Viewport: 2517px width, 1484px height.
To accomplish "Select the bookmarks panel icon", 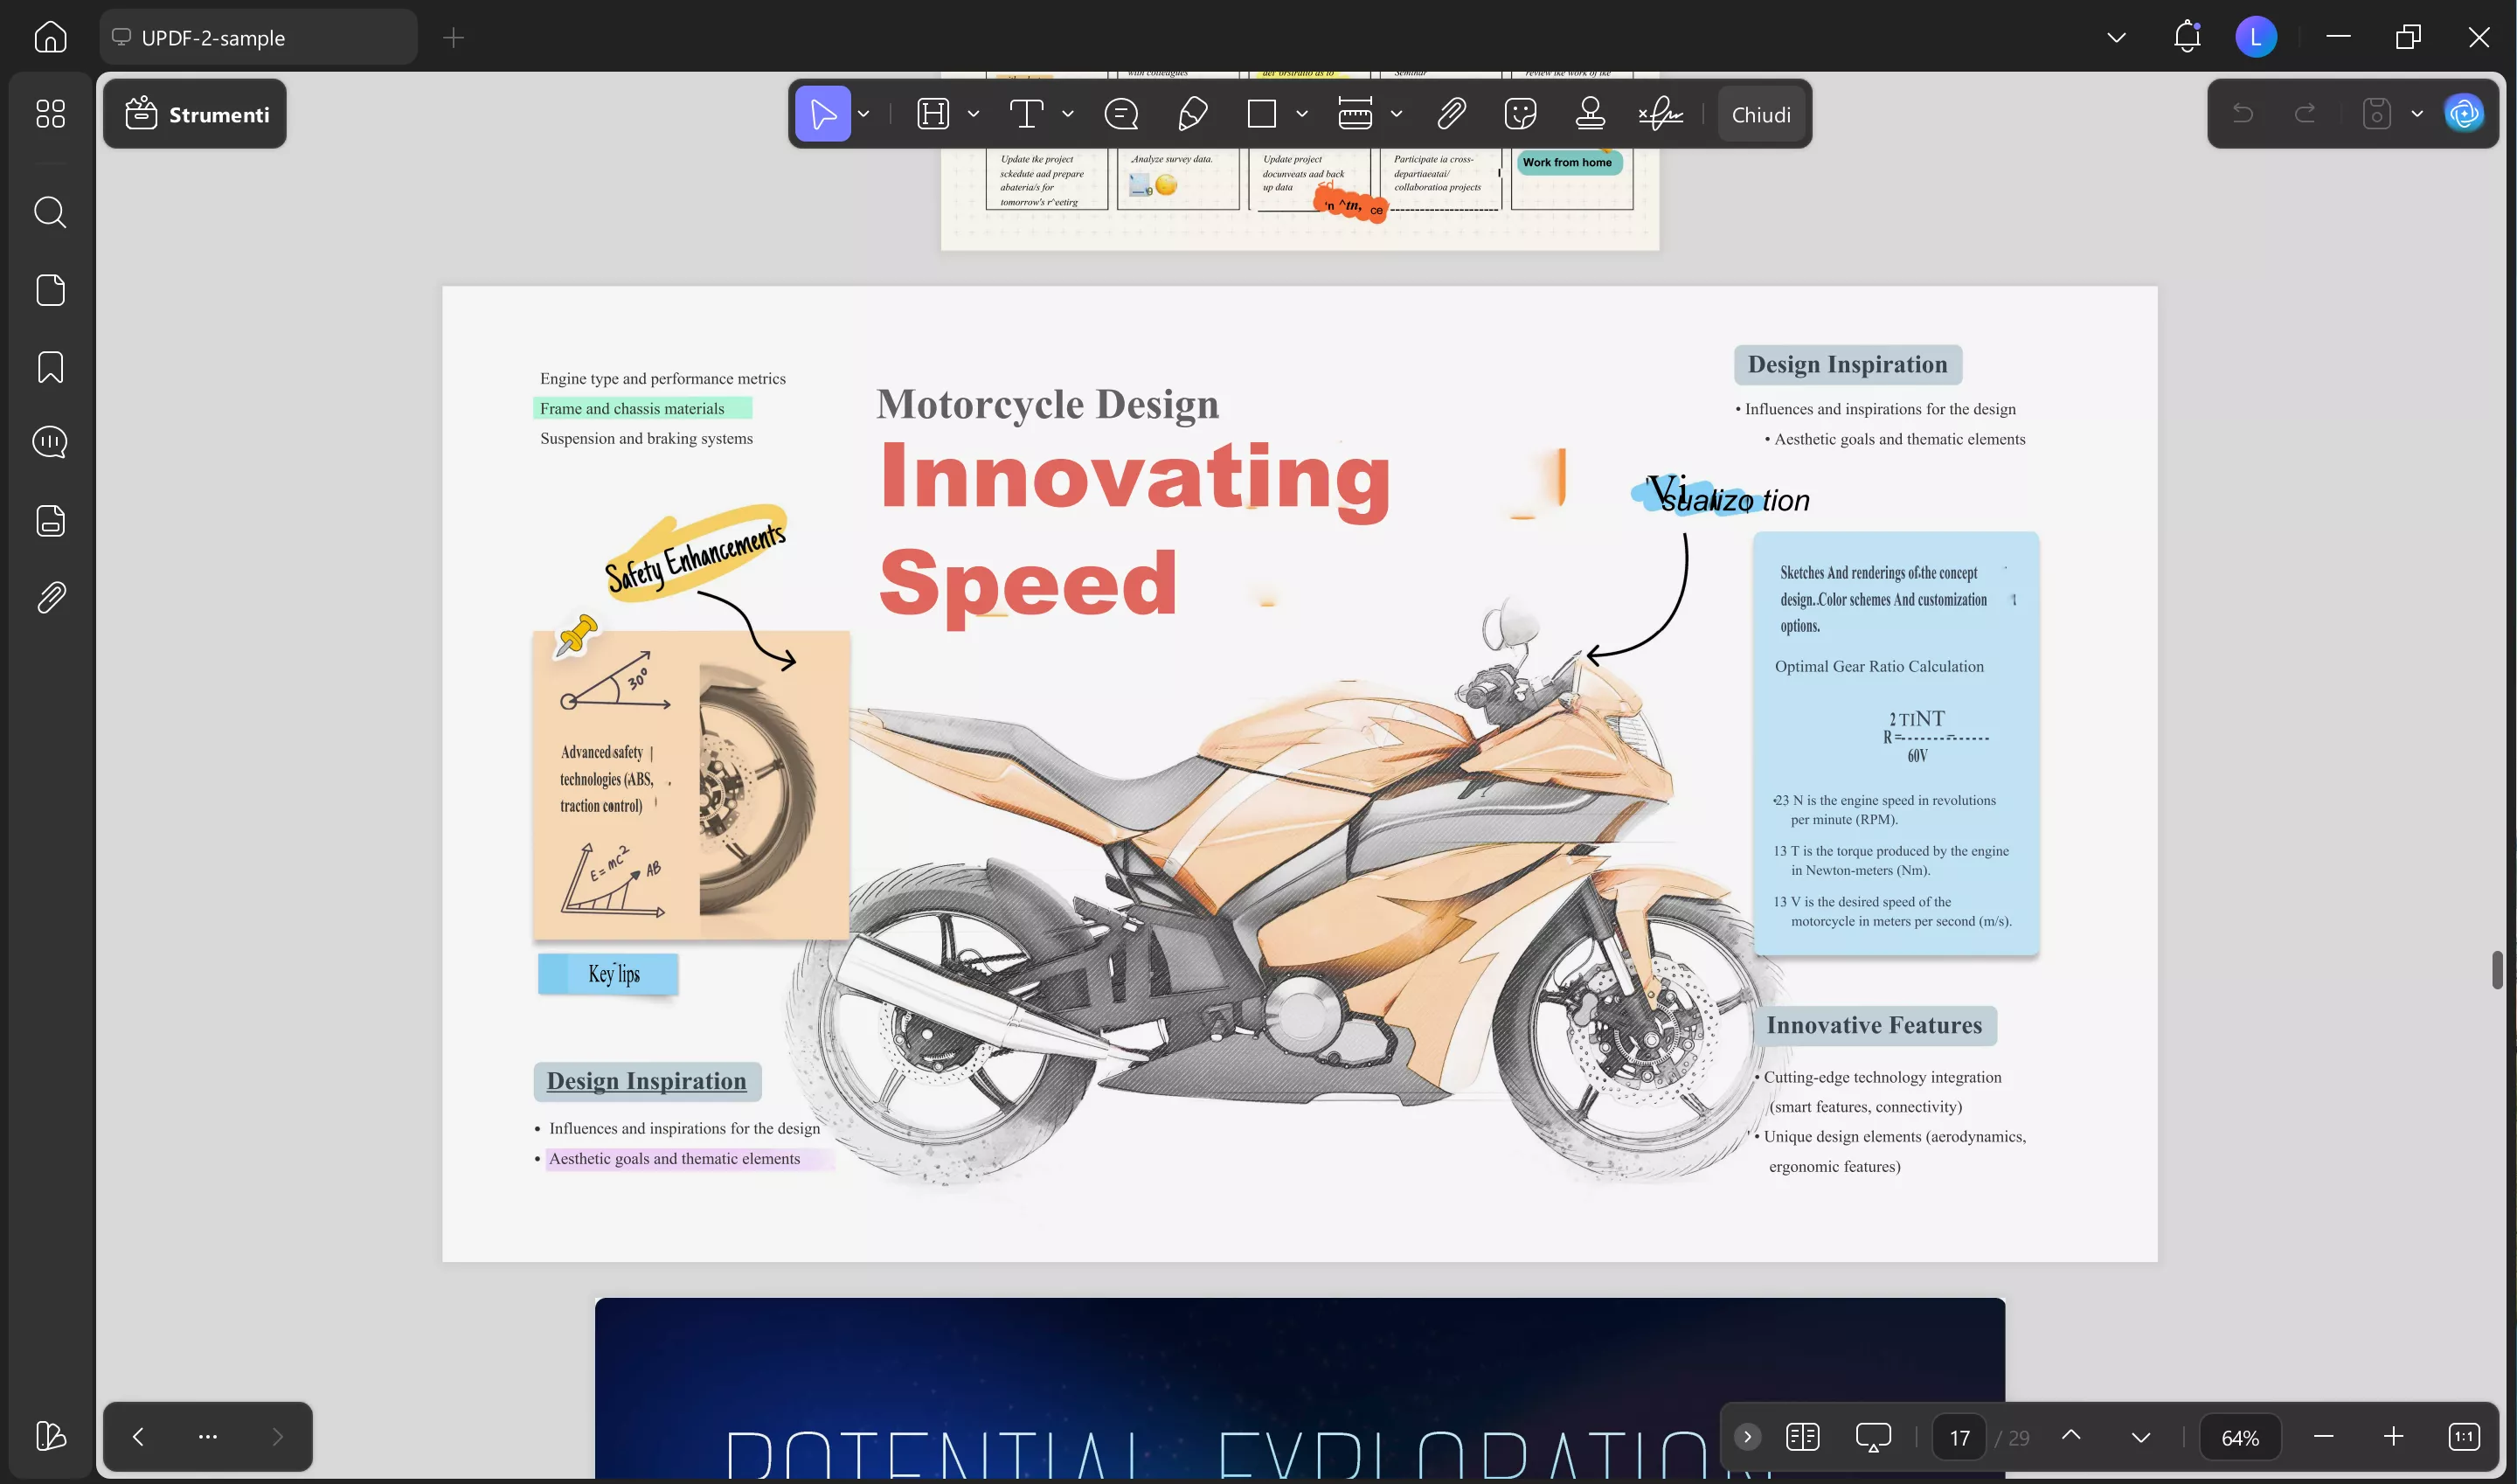I will [49, 367].
